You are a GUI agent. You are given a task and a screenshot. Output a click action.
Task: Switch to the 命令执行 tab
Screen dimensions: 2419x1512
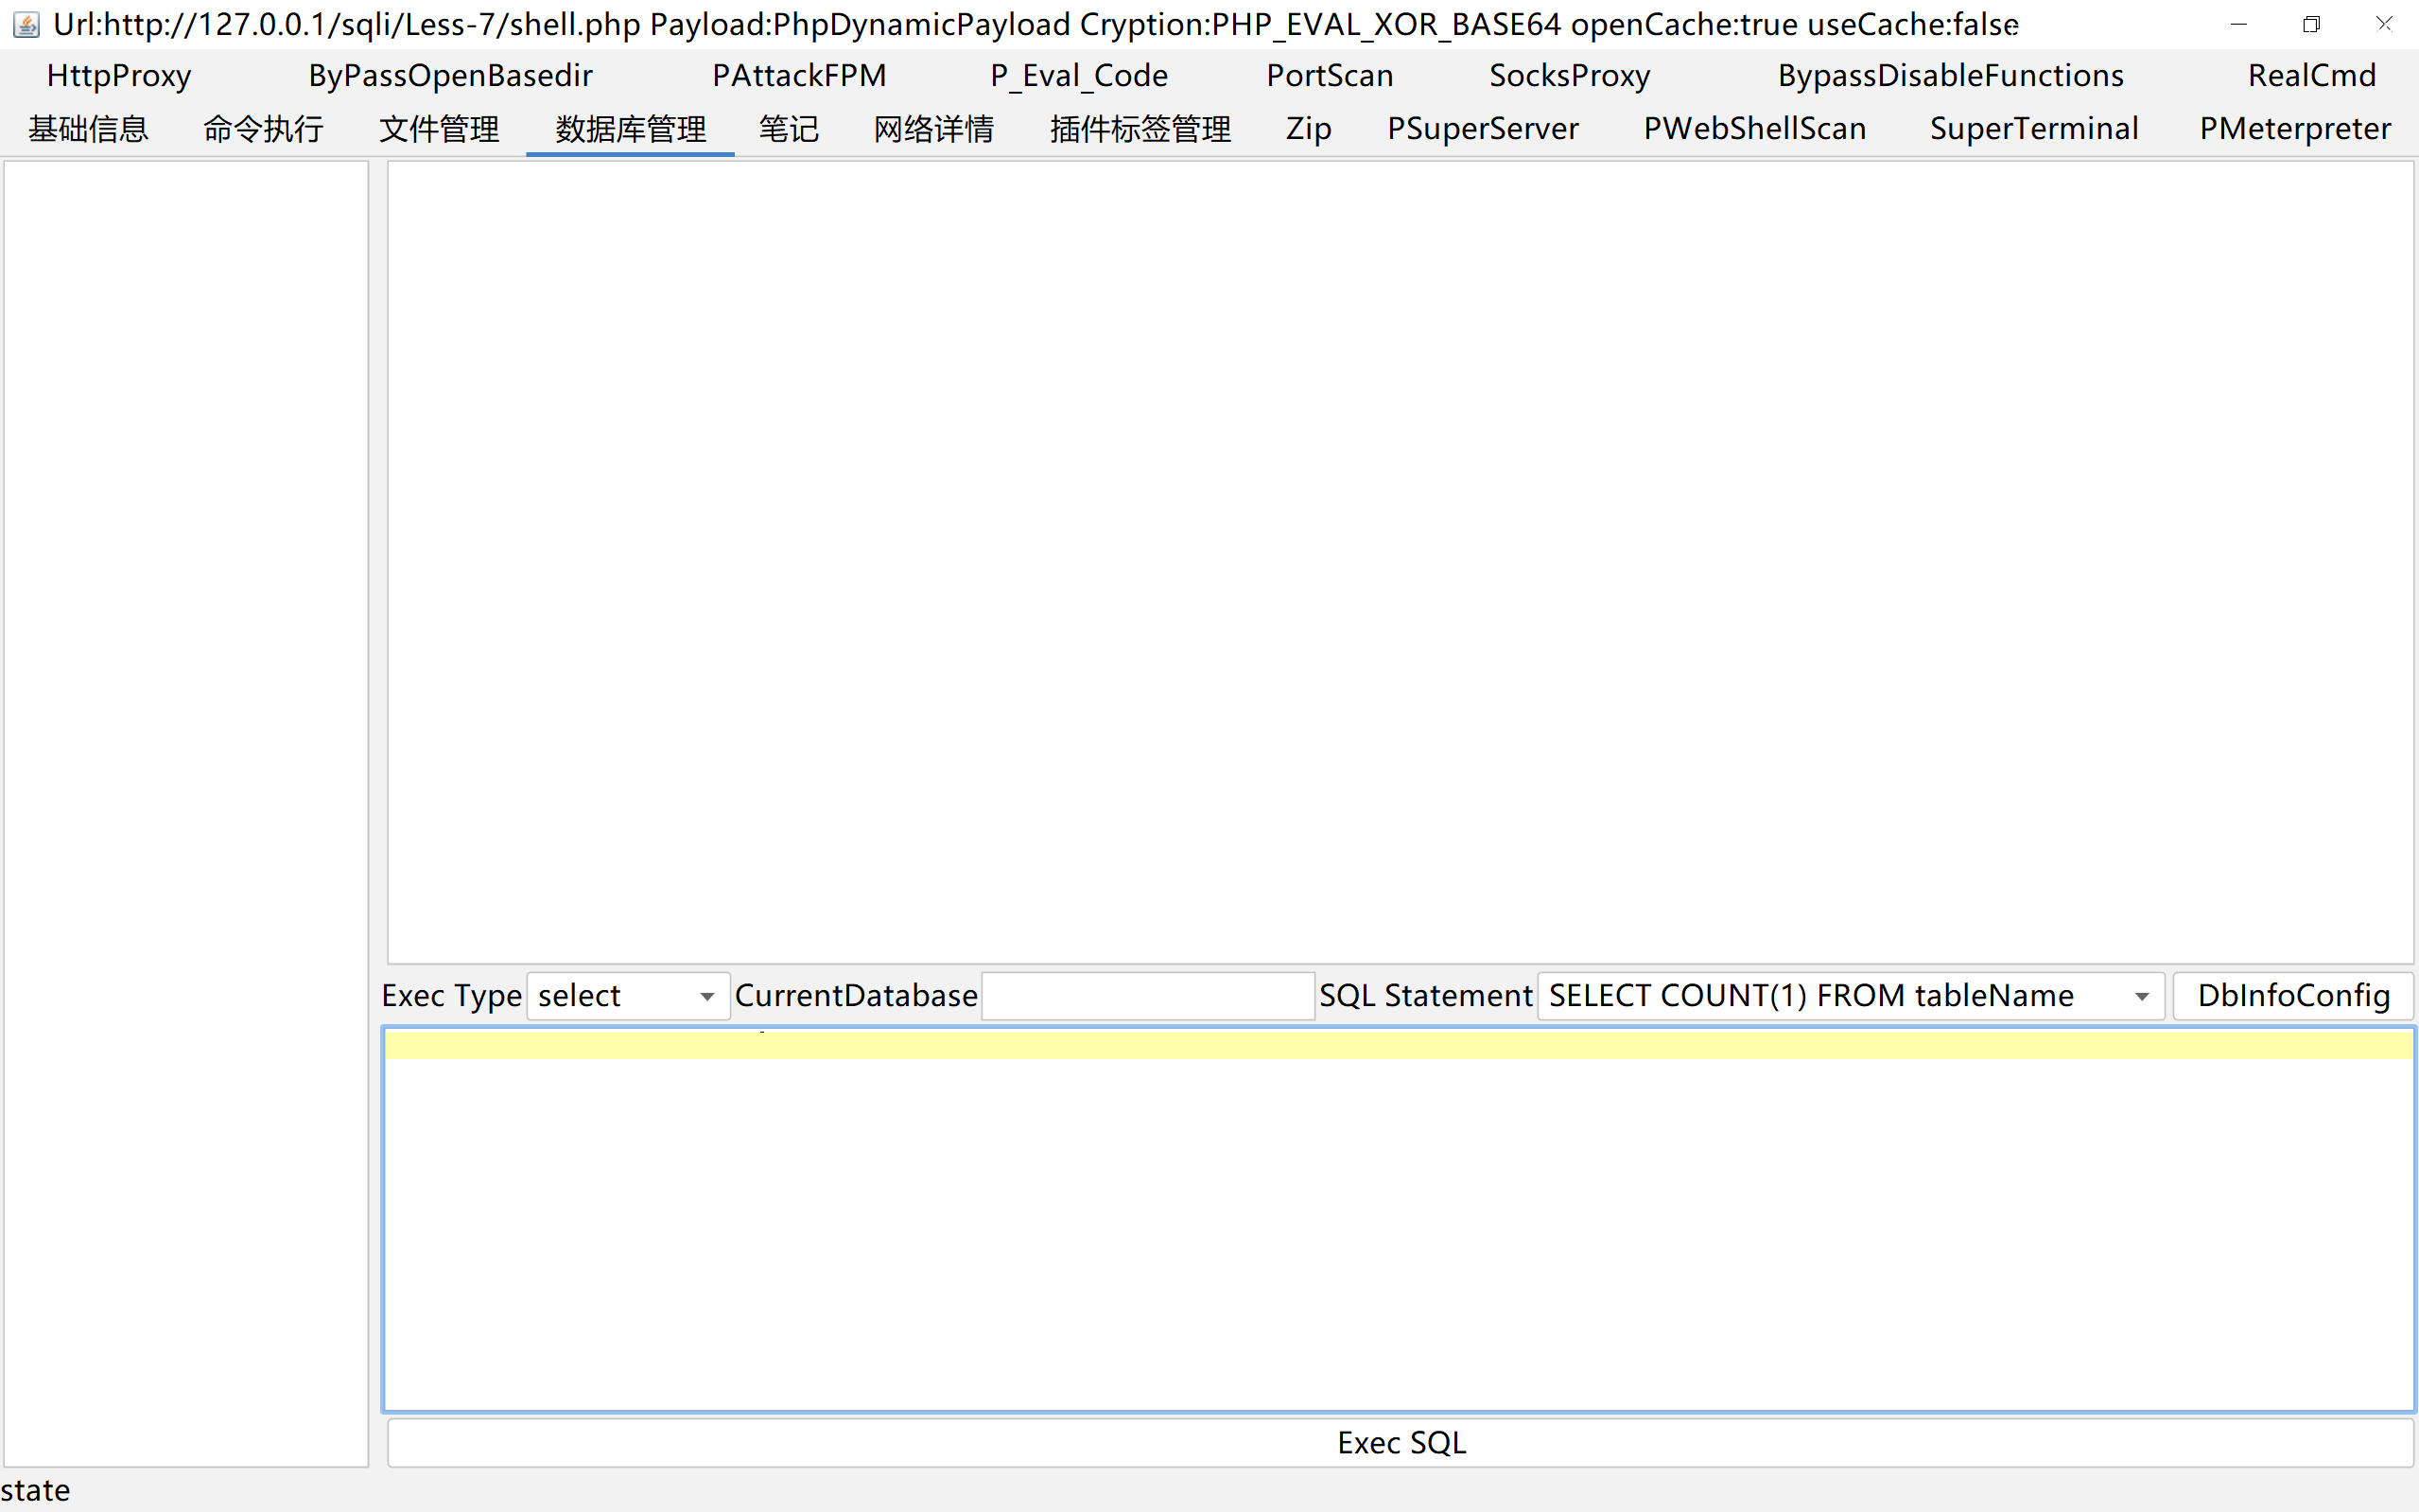tap(263, 128)
